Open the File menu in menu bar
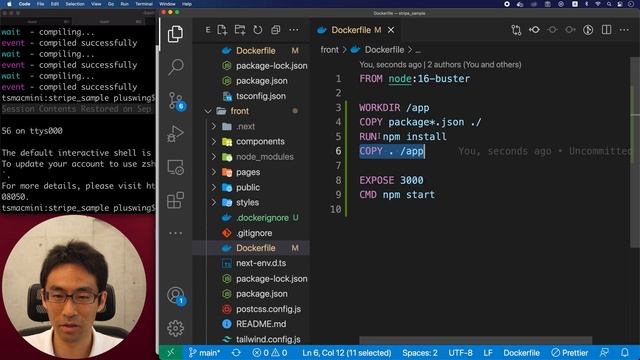The image size is (640, 360). click(x=40, y=4)
